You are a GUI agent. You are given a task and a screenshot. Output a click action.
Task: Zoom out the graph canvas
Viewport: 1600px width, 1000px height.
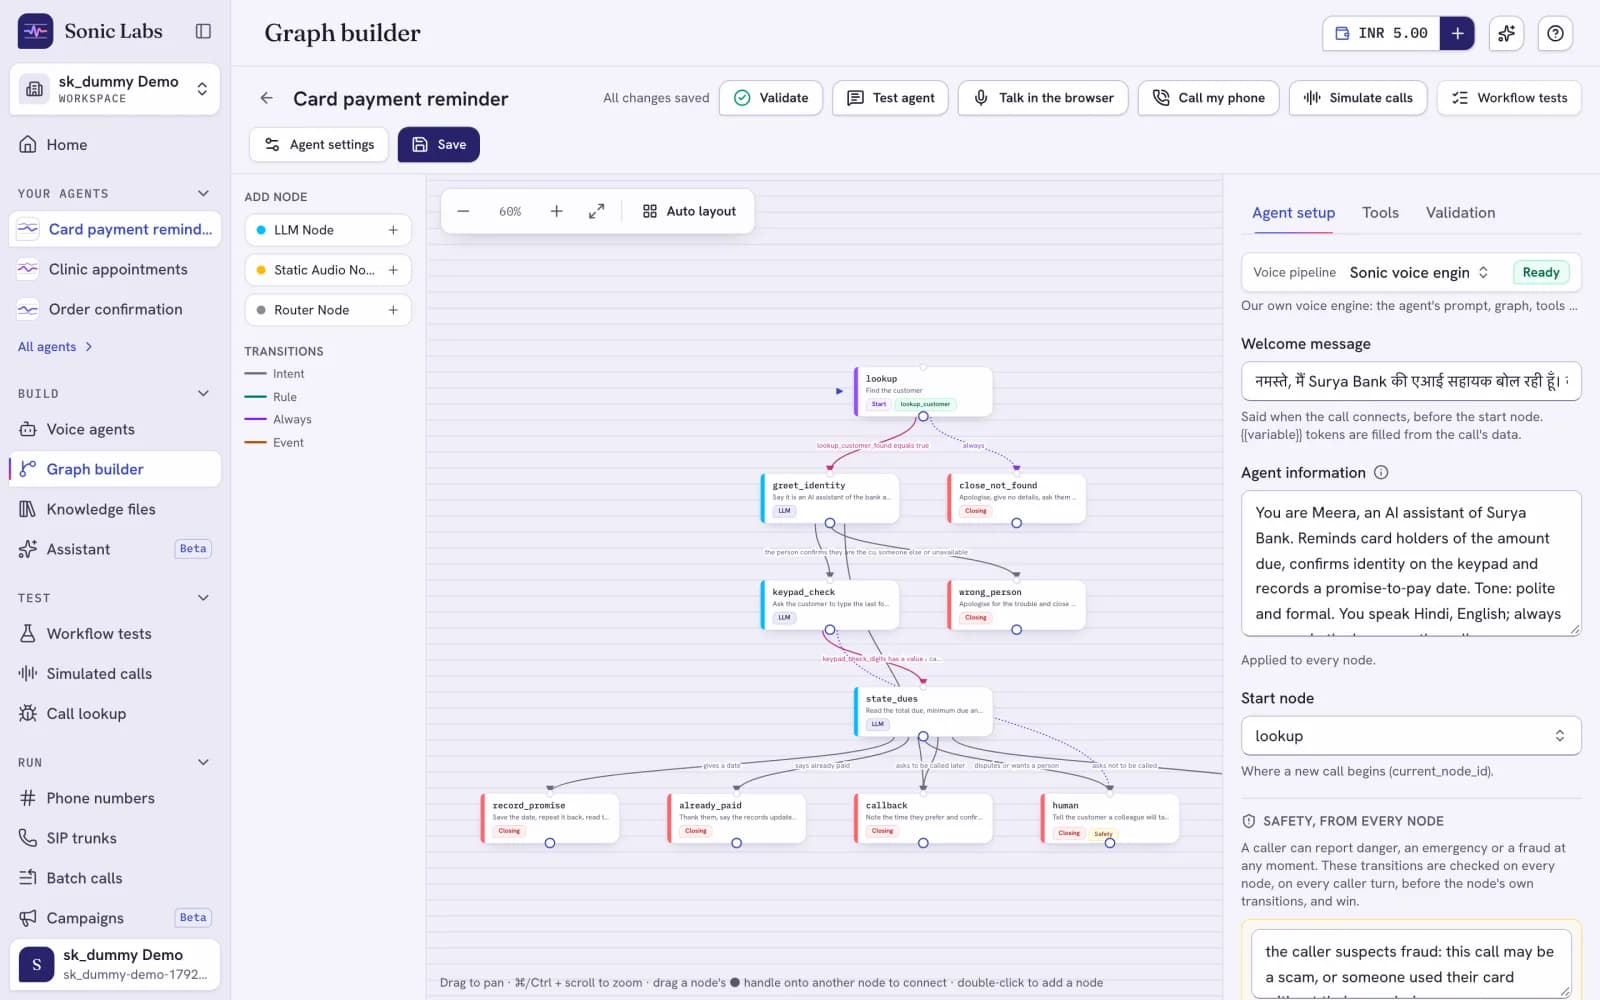[x=463, y=211]
